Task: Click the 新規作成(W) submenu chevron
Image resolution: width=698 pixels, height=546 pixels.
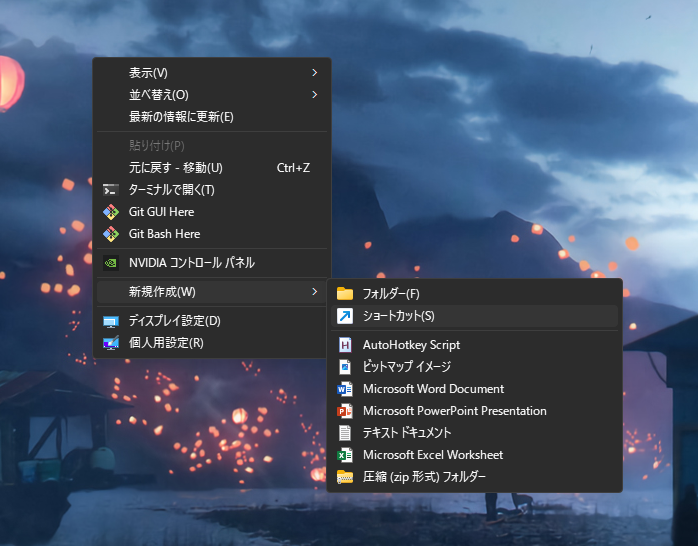Action: pyautogui.click(x=315, y=291)
